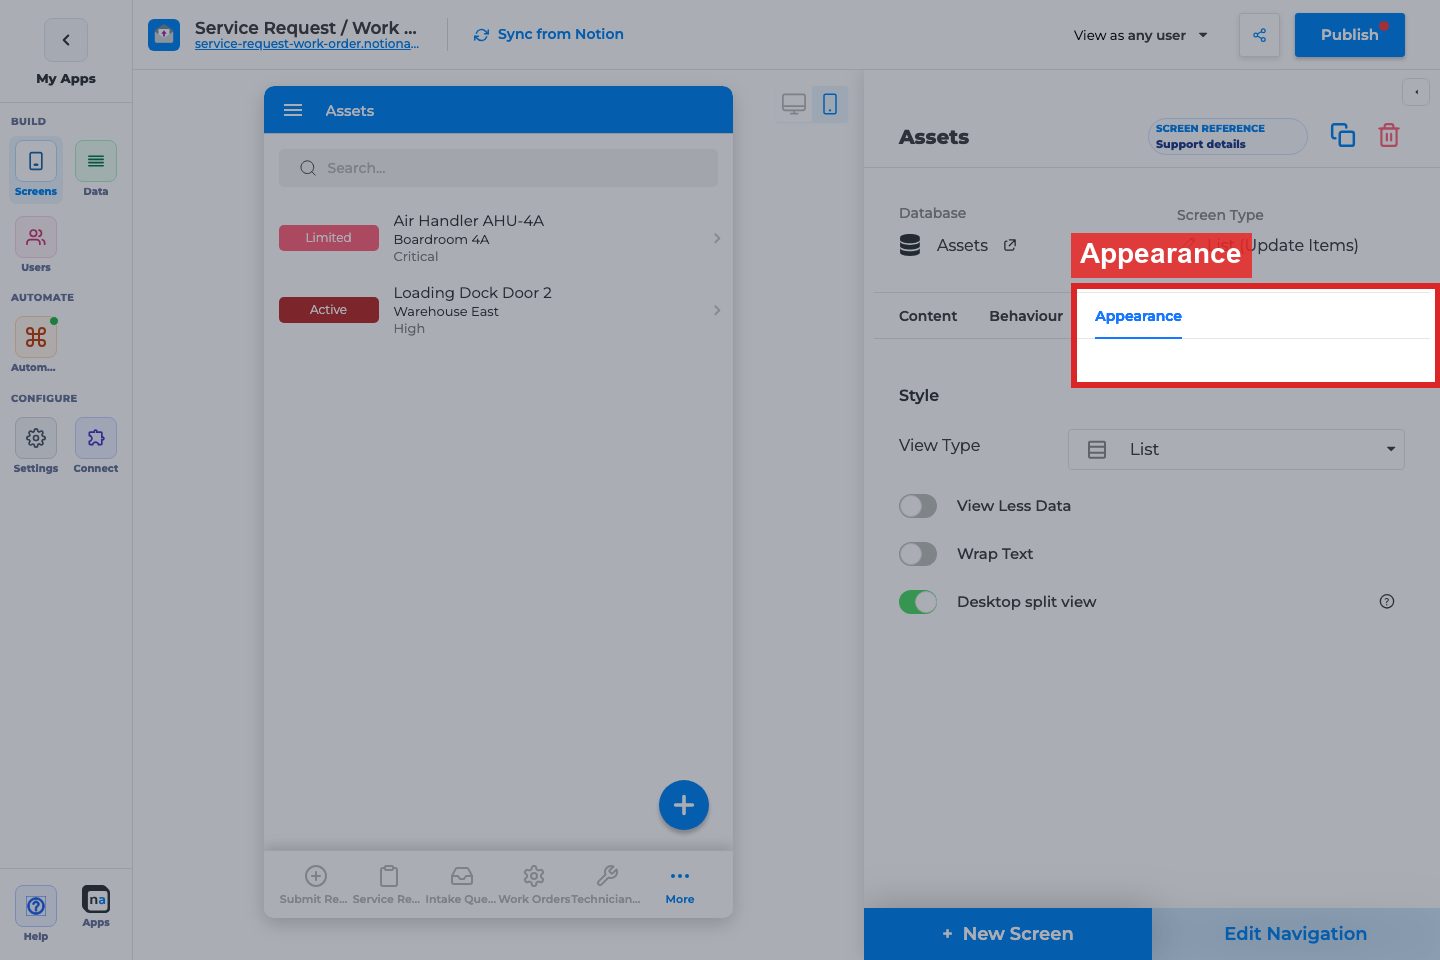Open the Screen Reference selector
1440x960 pixels.
(1227, 136)
